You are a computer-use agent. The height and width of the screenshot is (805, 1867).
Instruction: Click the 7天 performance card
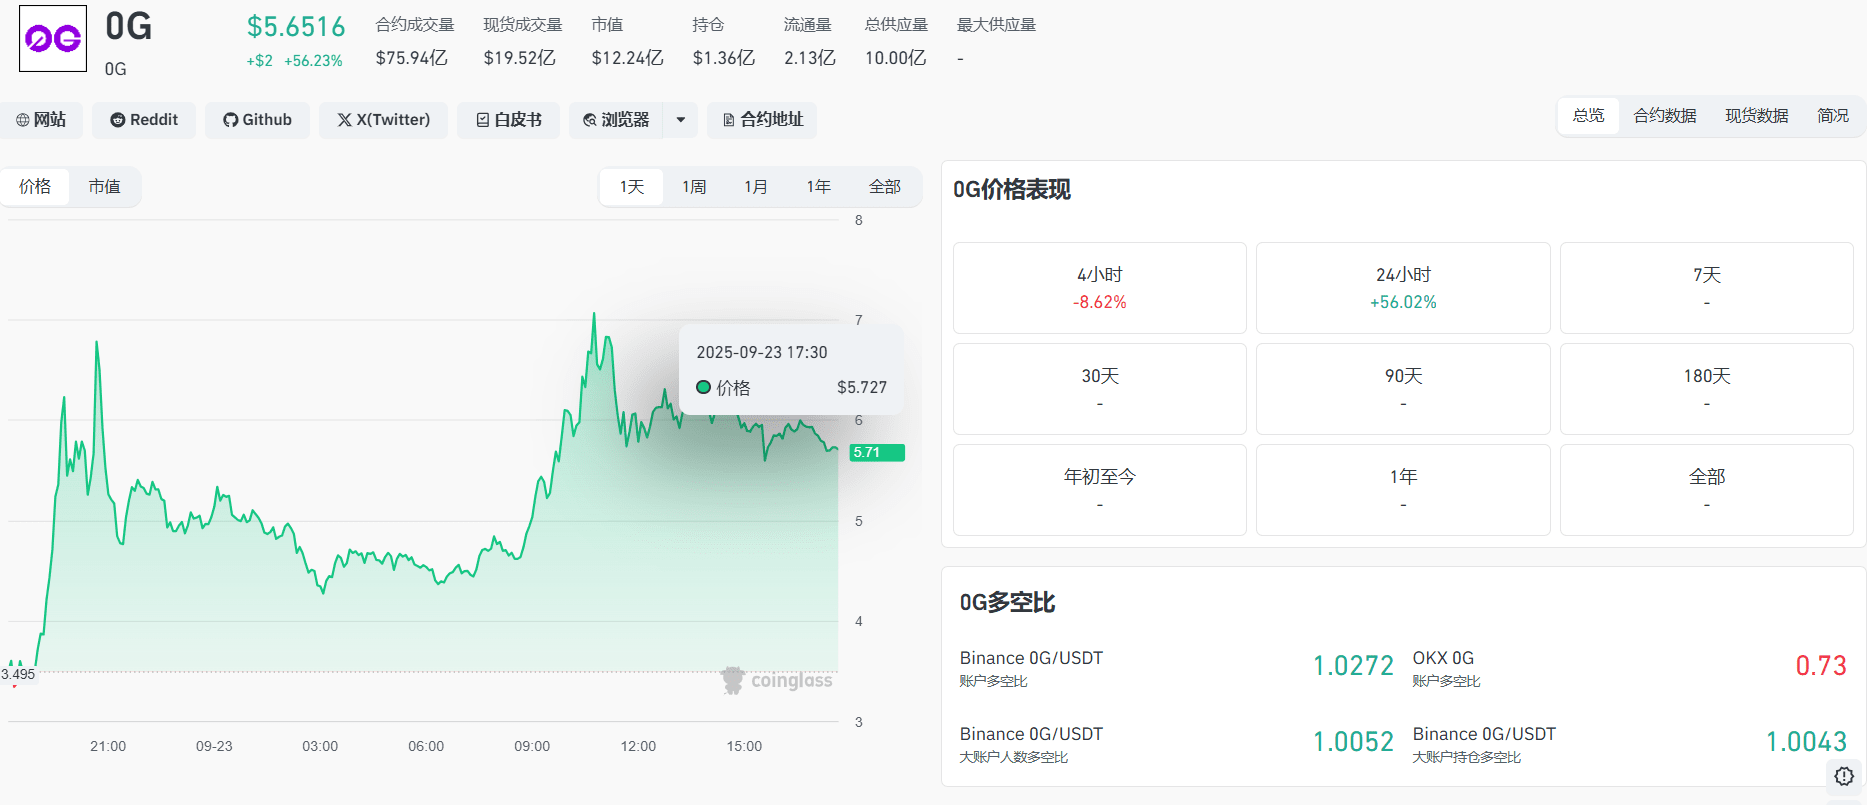(x=1707, y=288)
